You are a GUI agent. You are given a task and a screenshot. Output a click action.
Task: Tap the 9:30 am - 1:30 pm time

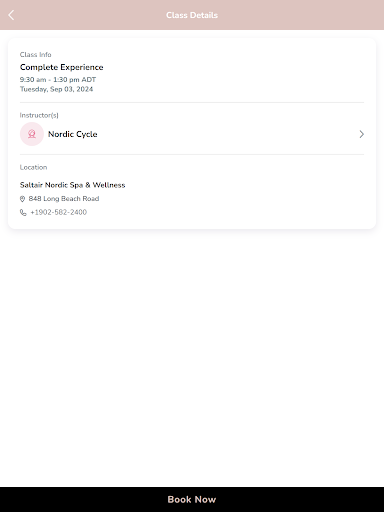click(x=58, y=80)
